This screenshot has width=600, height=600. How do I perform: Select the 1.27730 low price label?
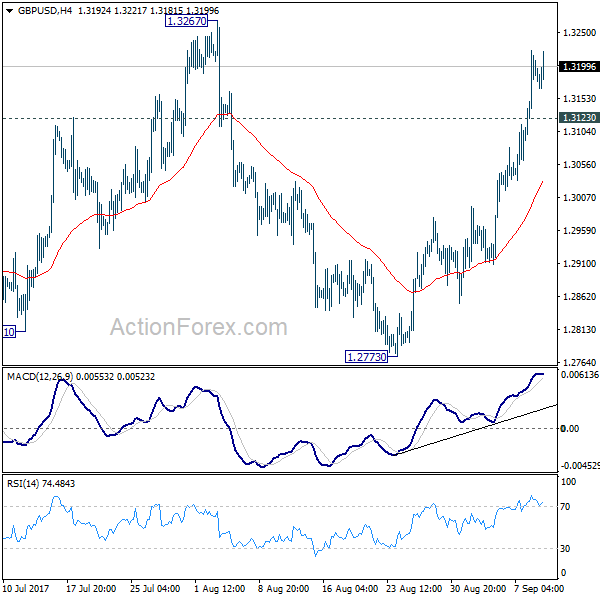coord(366,357)
